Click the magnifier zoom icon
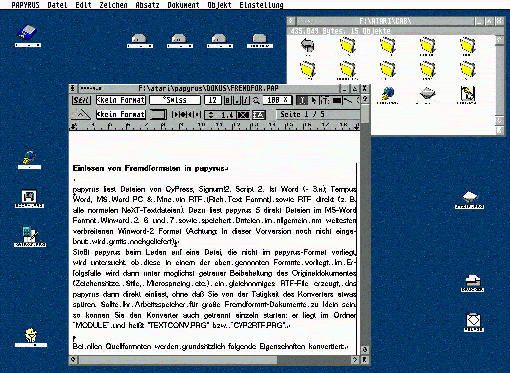This screenshot has width=510, height=373. coord(256,100)
